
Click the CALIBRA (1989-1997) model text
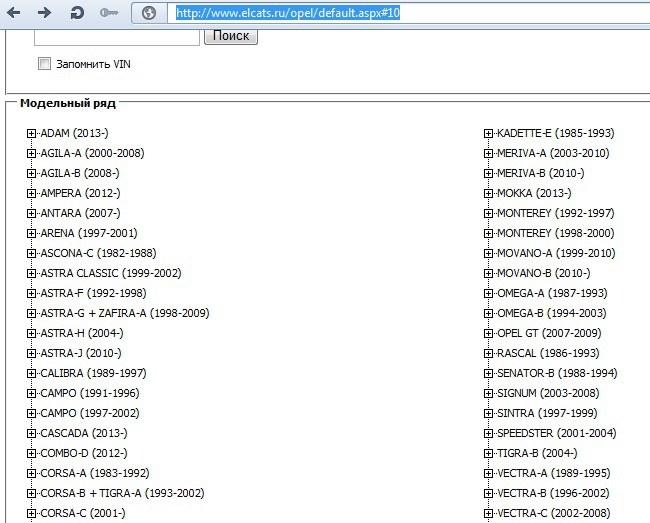click(93, 373)
